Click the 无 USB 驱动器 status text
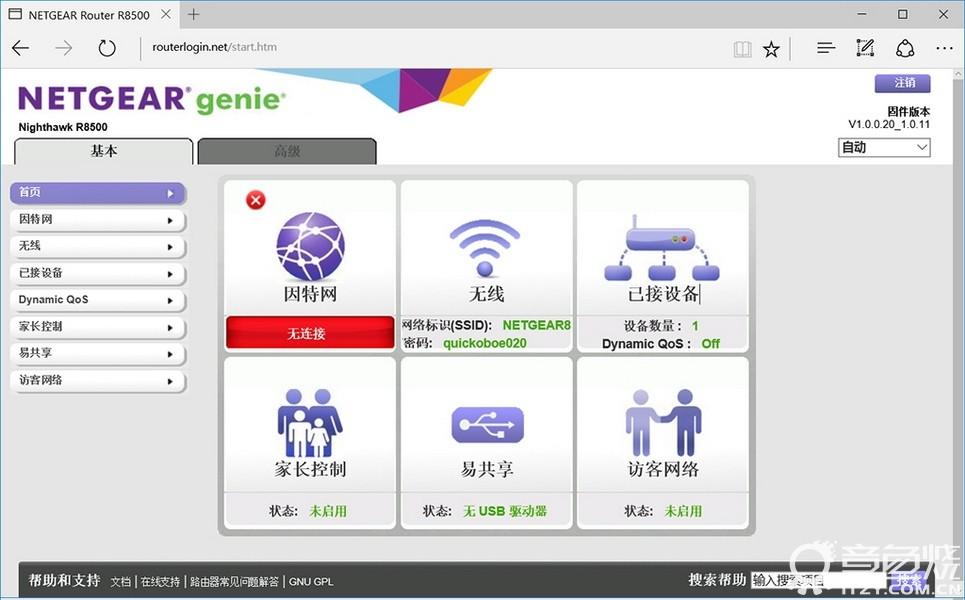This screenshot has height=600, width=965. click(505, 511)
